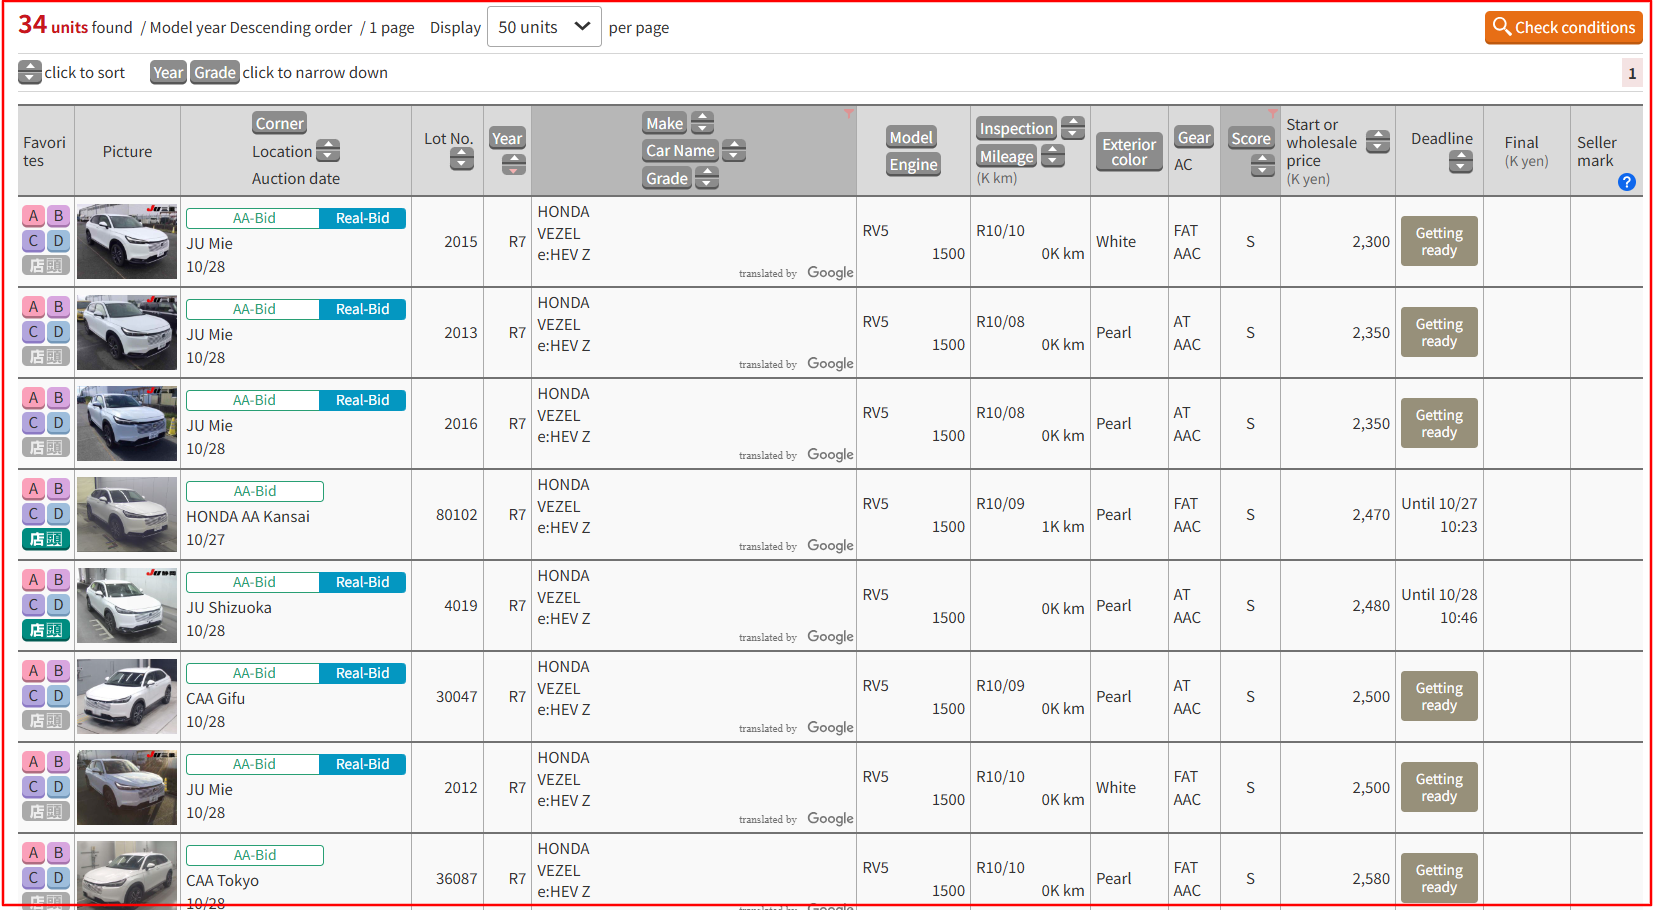Select AA-Bid tab for CAA Gifu
Image resolution: width=1655 pixels, height=910 pixels.
pyautogui.click(x=254, y=673)
